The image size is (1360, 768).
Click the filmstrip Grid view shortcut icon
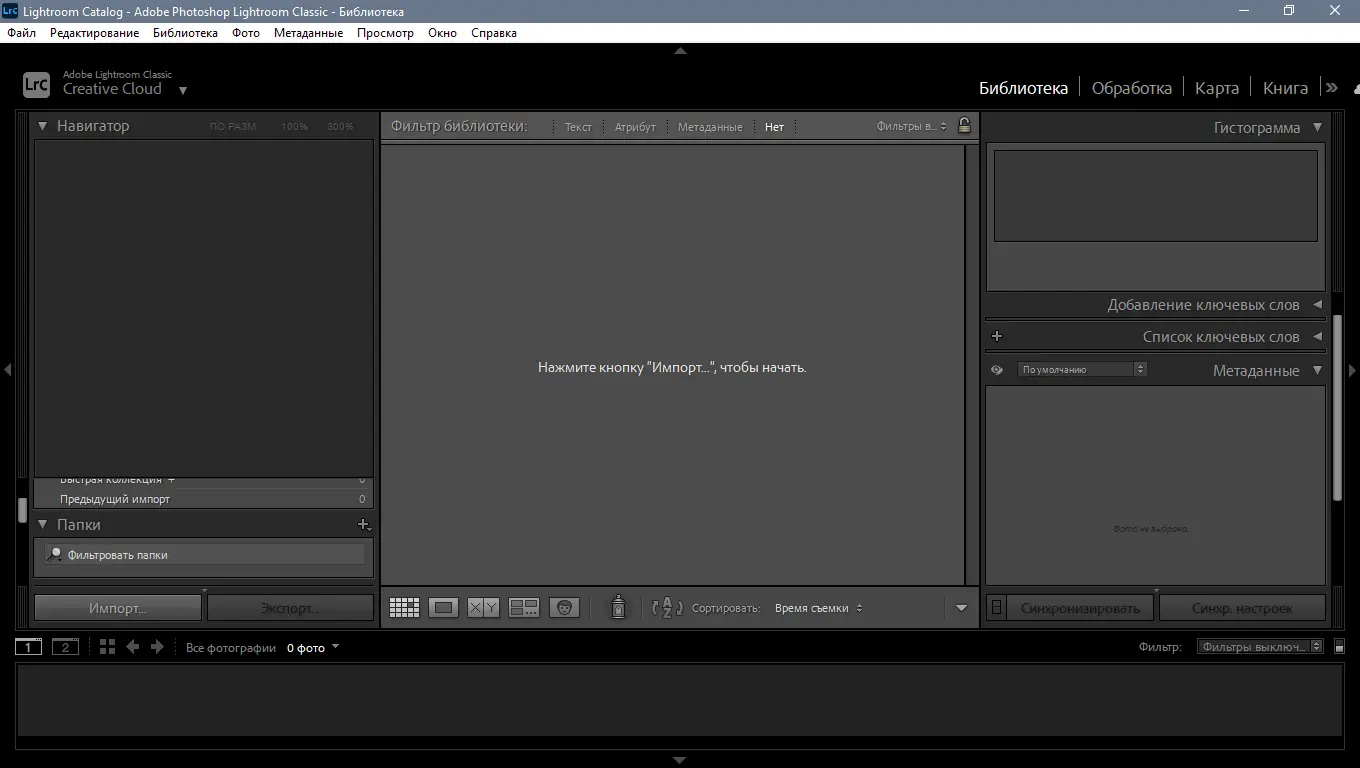[108, 647]
